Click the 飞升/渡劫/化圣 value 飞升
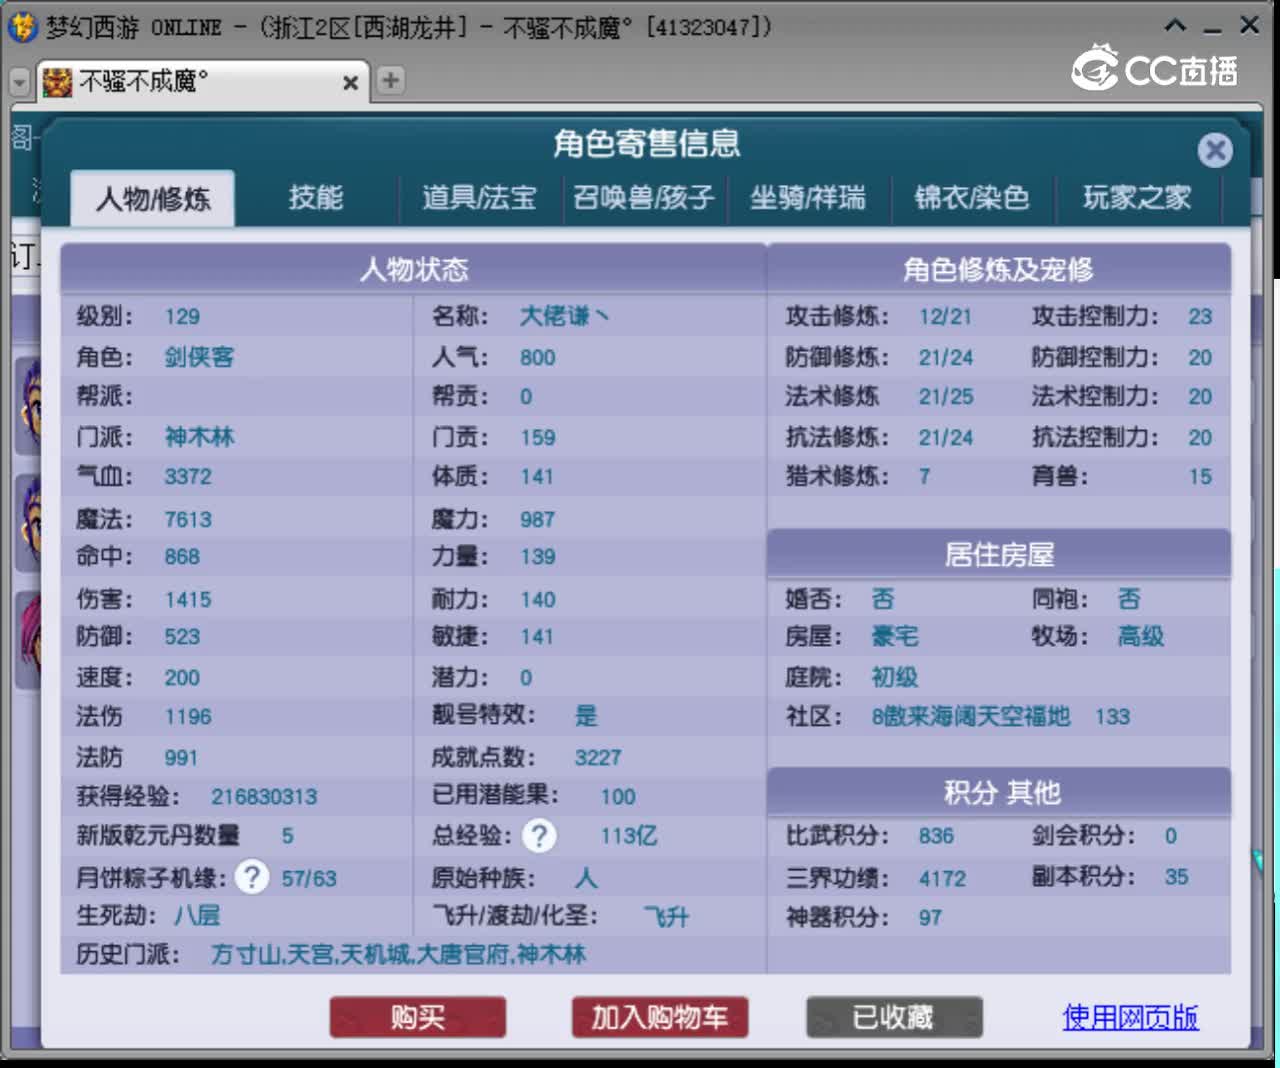The width and height of the screenshot is (1280, 1068). pos(666,916)
